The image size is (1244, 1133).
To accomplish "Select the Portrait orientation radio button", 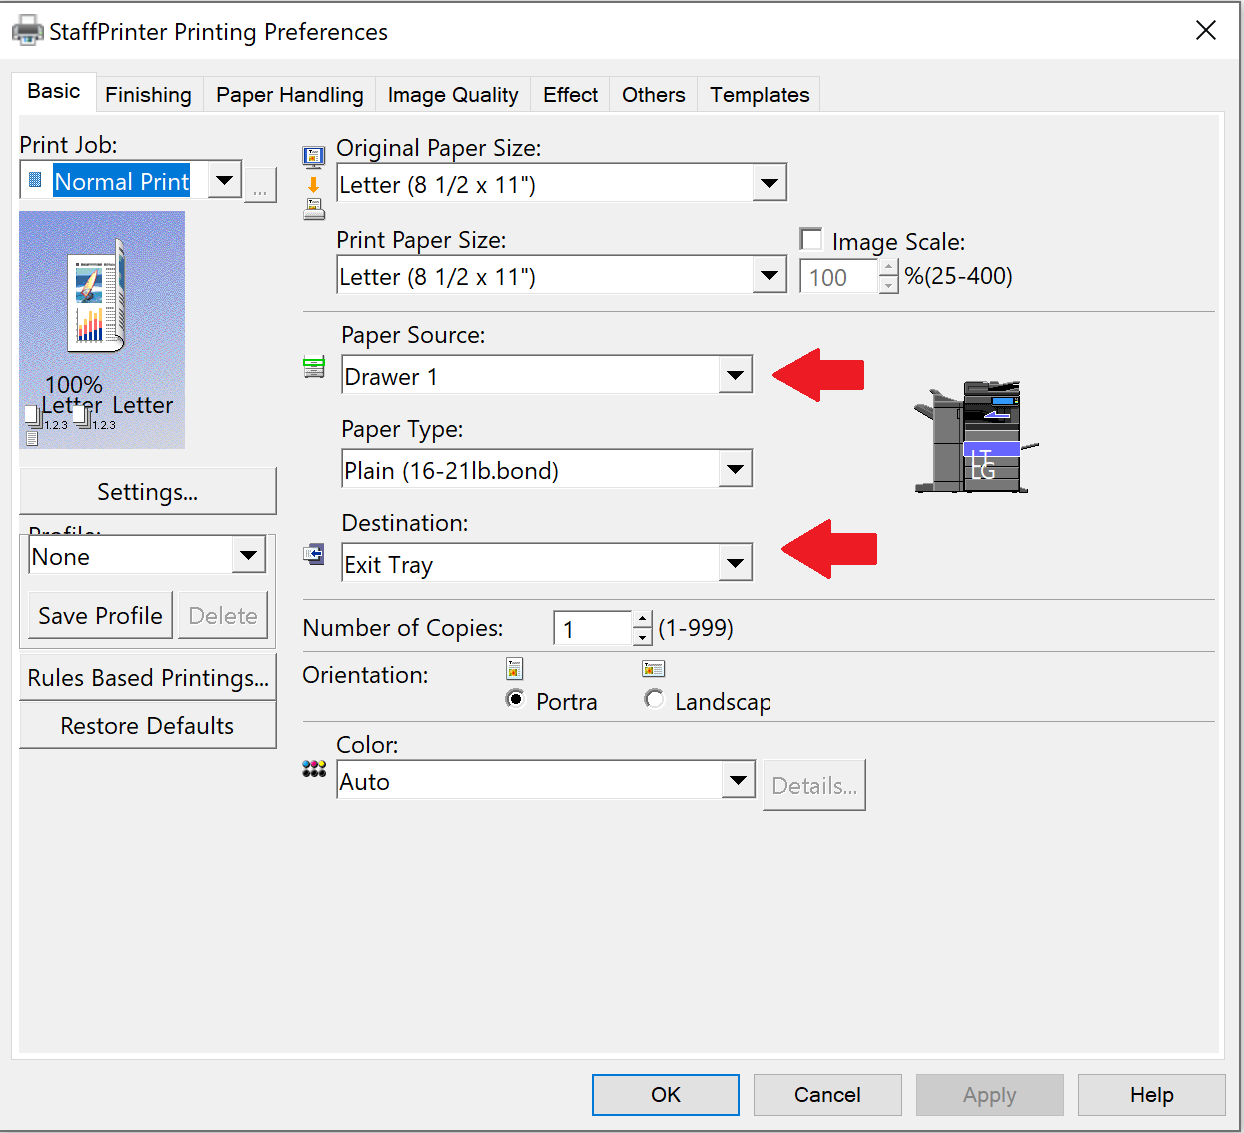I will click(515, 699).
